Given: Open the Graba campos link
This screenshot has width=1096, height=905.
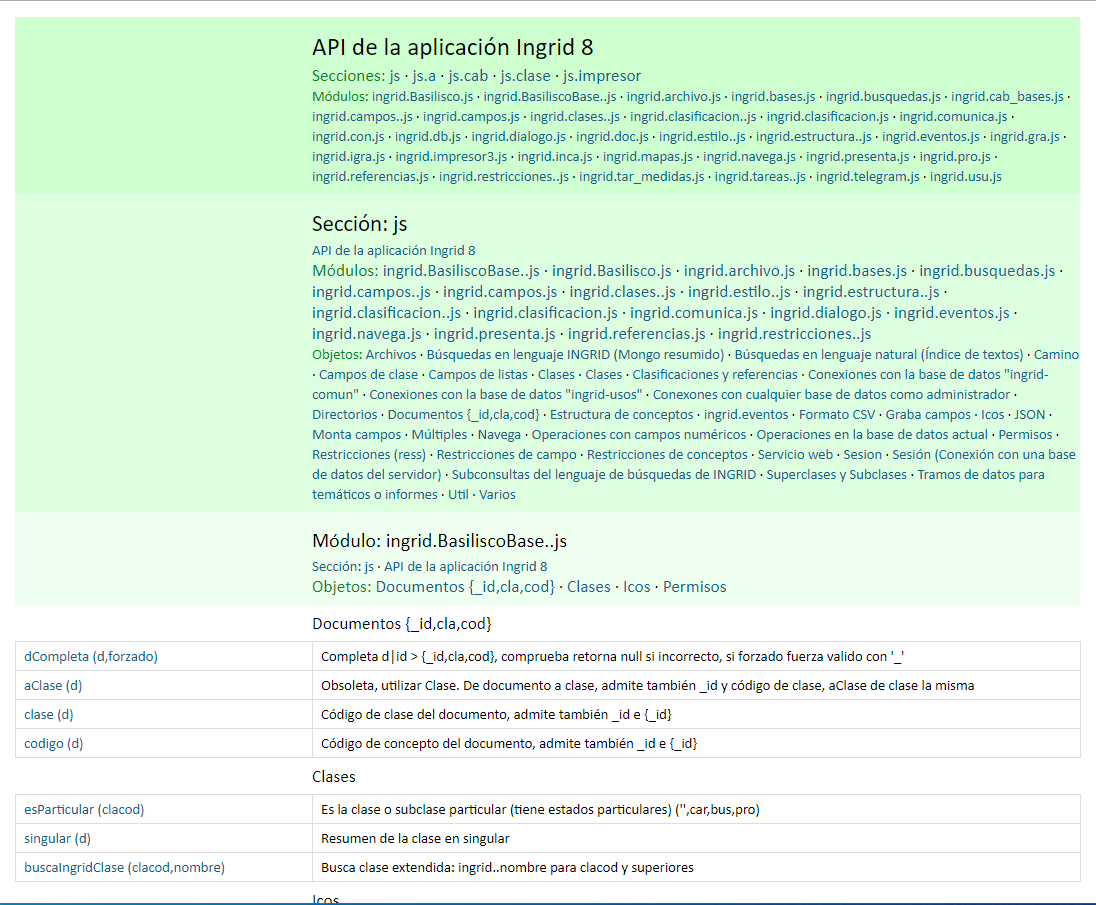Looking at the screenshot, I should 928,414.
